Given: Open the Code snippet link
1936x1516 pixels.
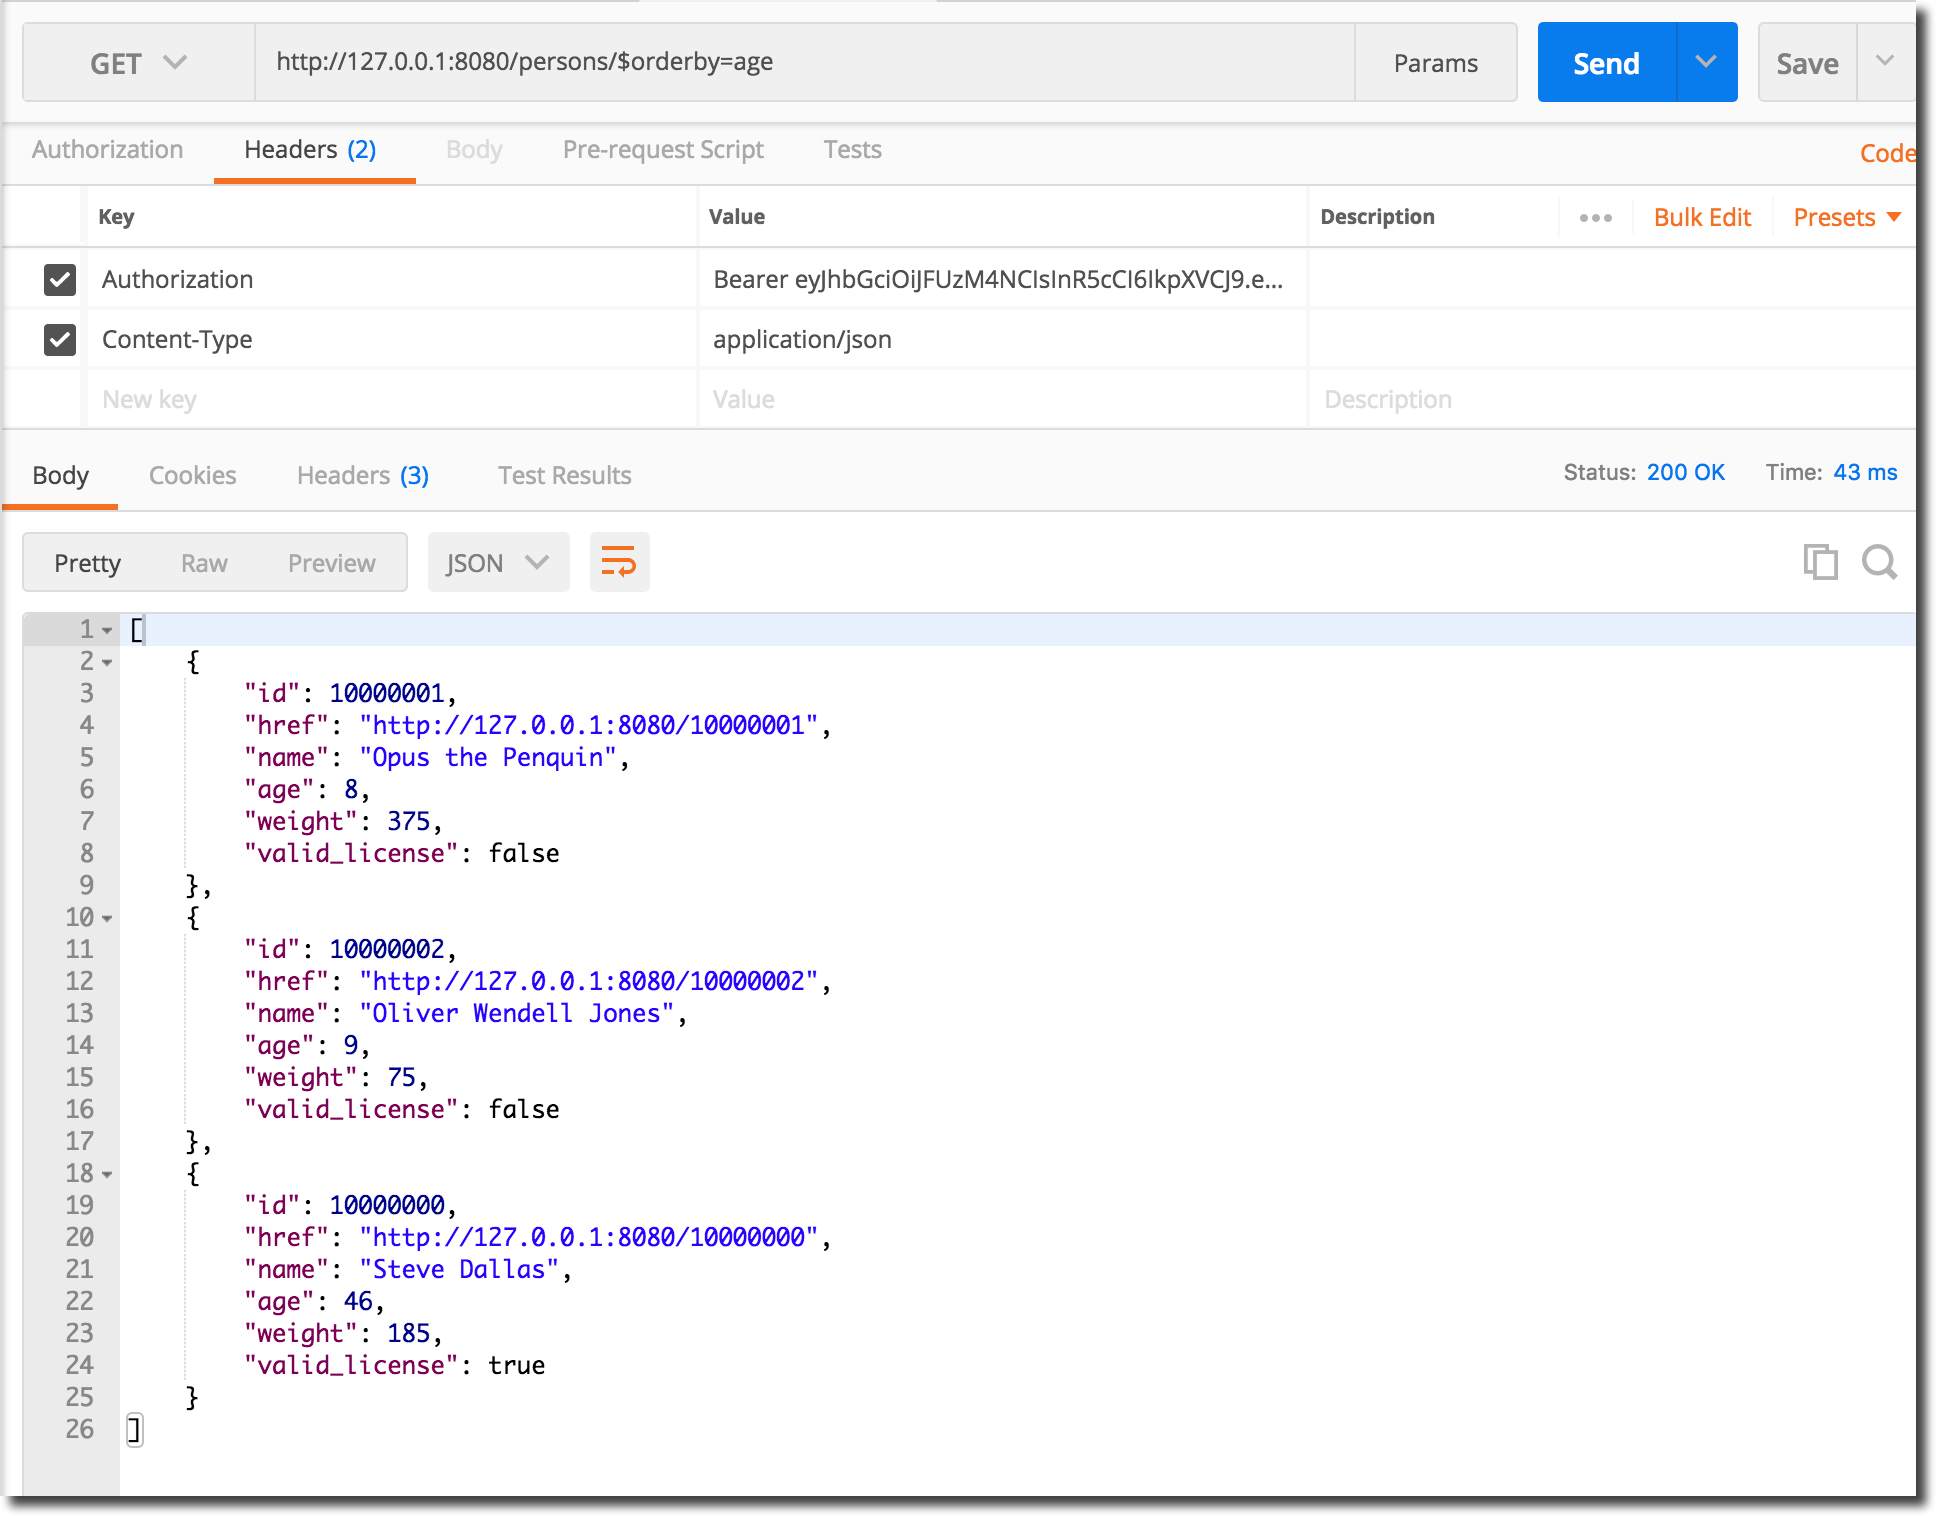Looking at the screenshot, I should [1887, 153].
